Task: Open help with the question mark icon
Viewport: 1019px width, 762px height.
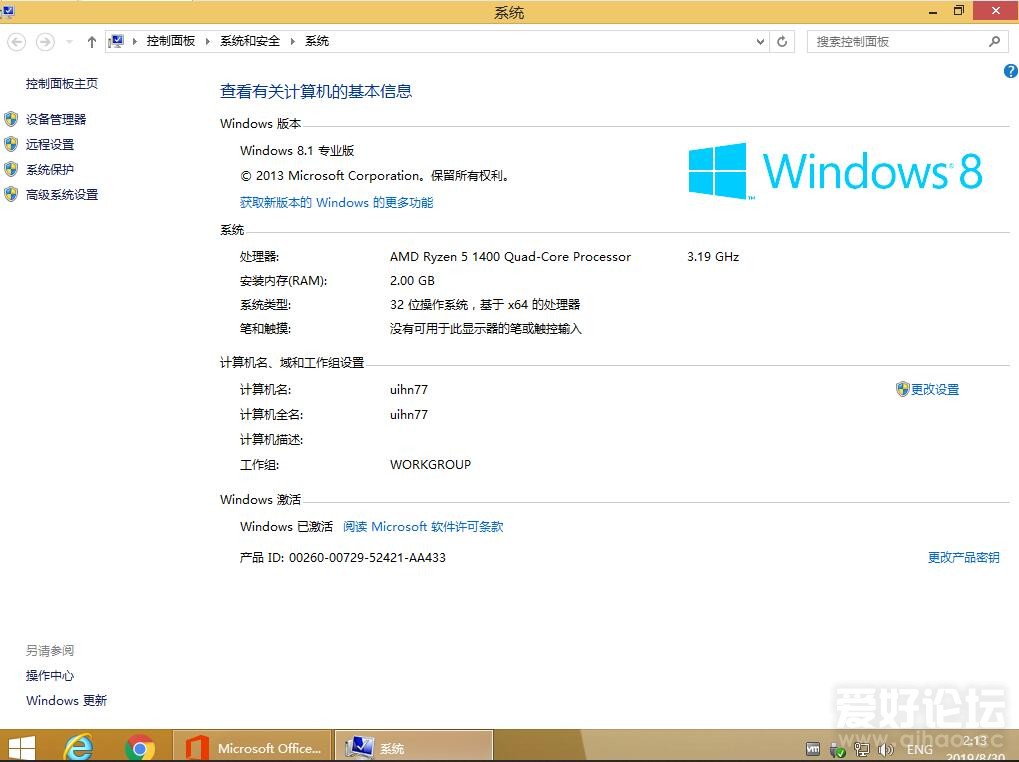Action: (x=1011, y=71)
